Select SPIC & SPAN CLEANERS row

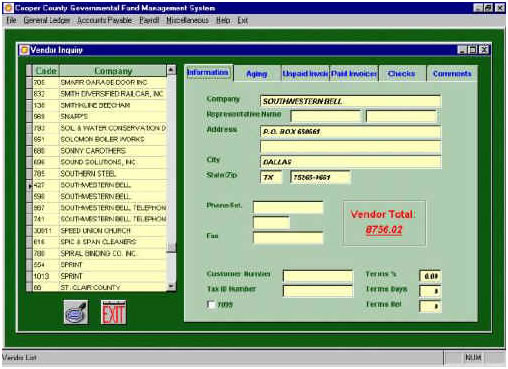point(99,242)
